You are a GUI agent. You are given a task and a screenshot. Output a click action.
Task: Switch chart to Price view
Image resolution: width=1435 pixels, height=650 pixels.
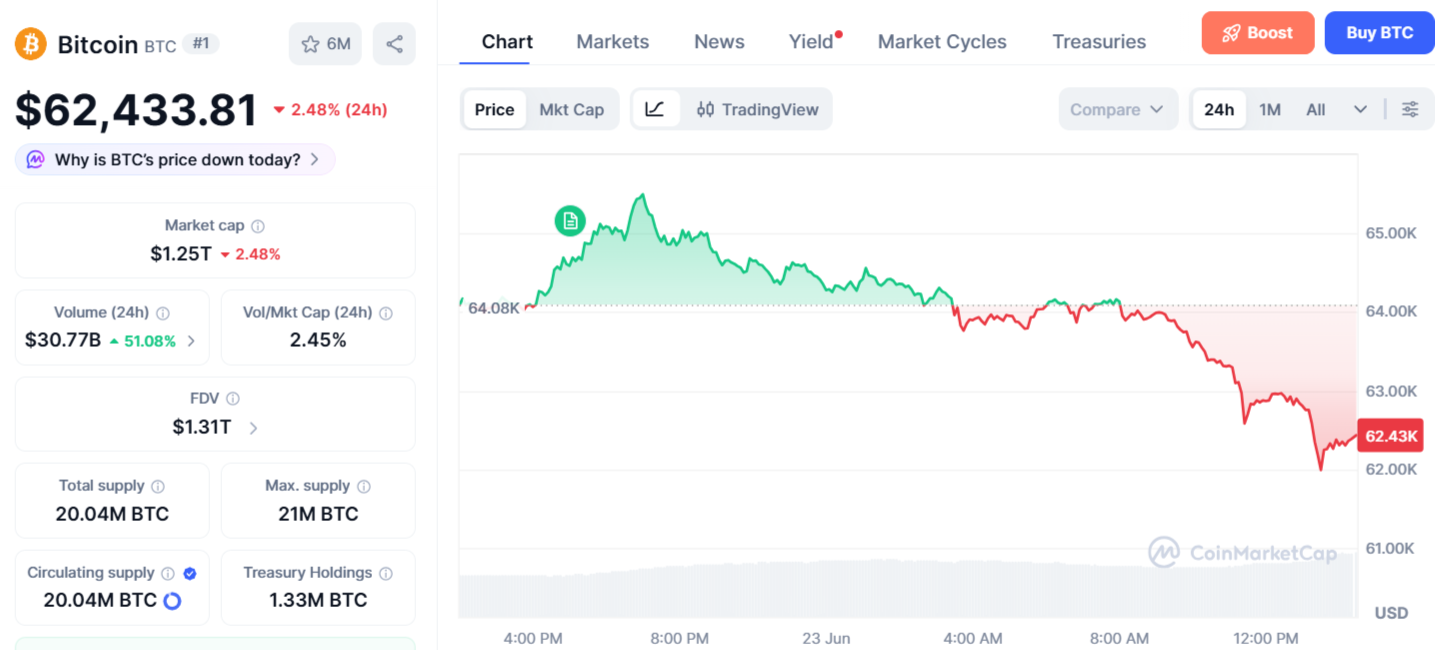(494, 109)
